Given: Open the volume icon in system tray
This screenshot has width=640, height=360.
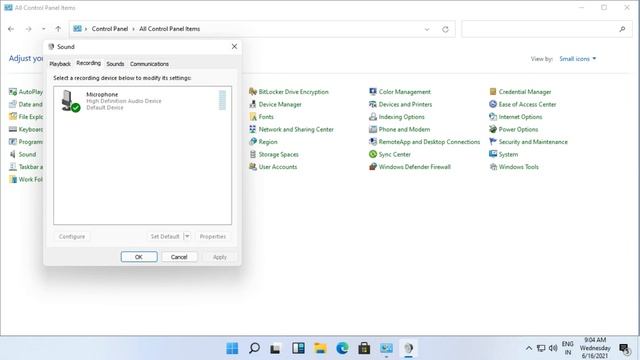Looking at the screenshot, I should [x=553, y=348].
